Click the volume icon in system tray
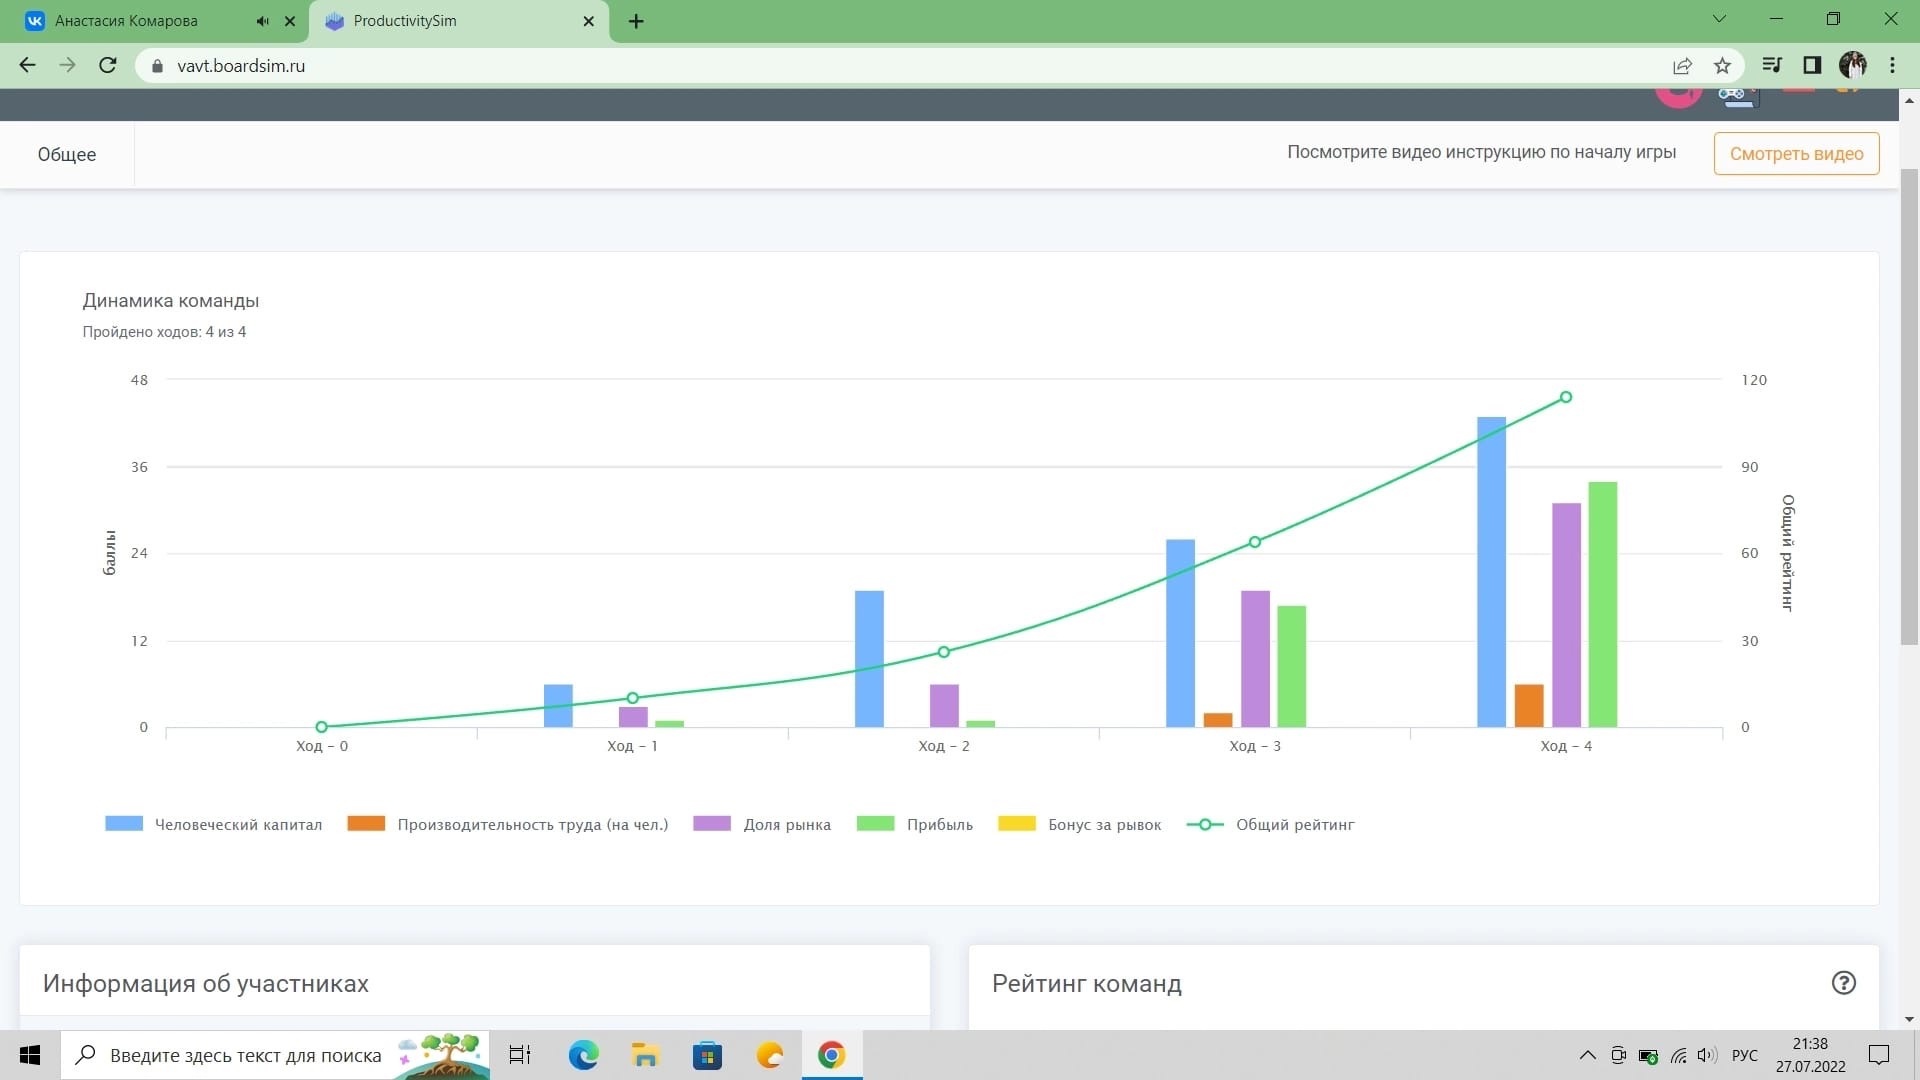The height and width of the screenshot is (1080, 1920). pyautogui.click(x=1707, y=1055)
